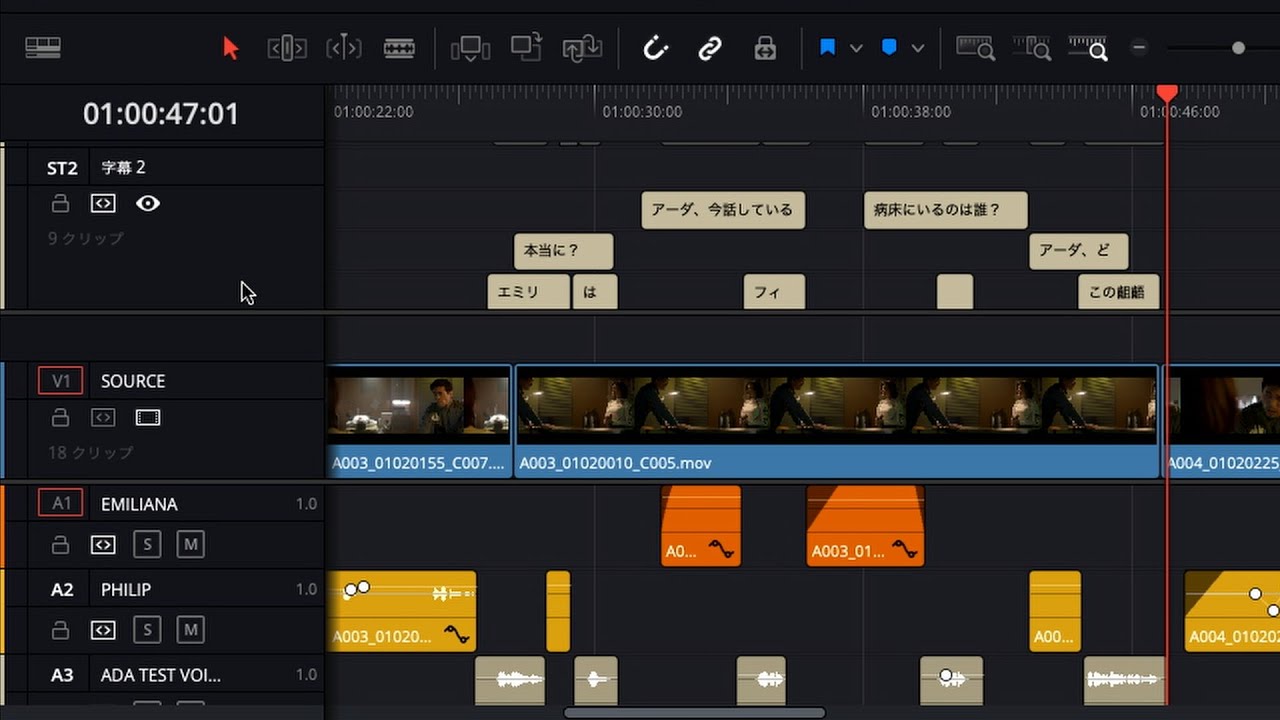Click the timeline zoom slider handle
This screenshot has height=720, width=1280.
coord(1239,48)
